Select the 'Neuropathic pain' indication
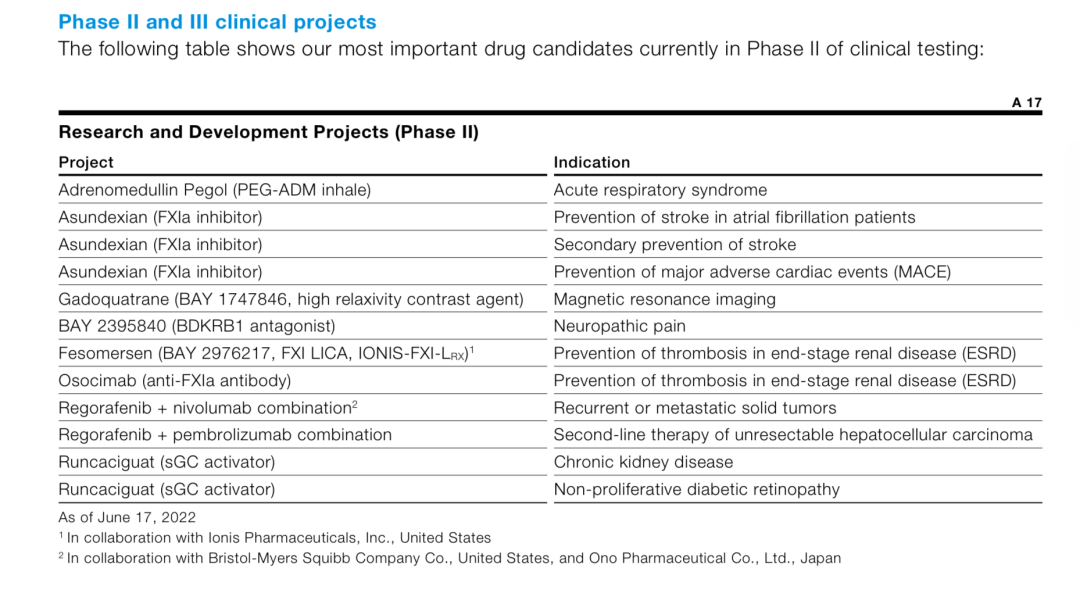 tap(619, 326)
